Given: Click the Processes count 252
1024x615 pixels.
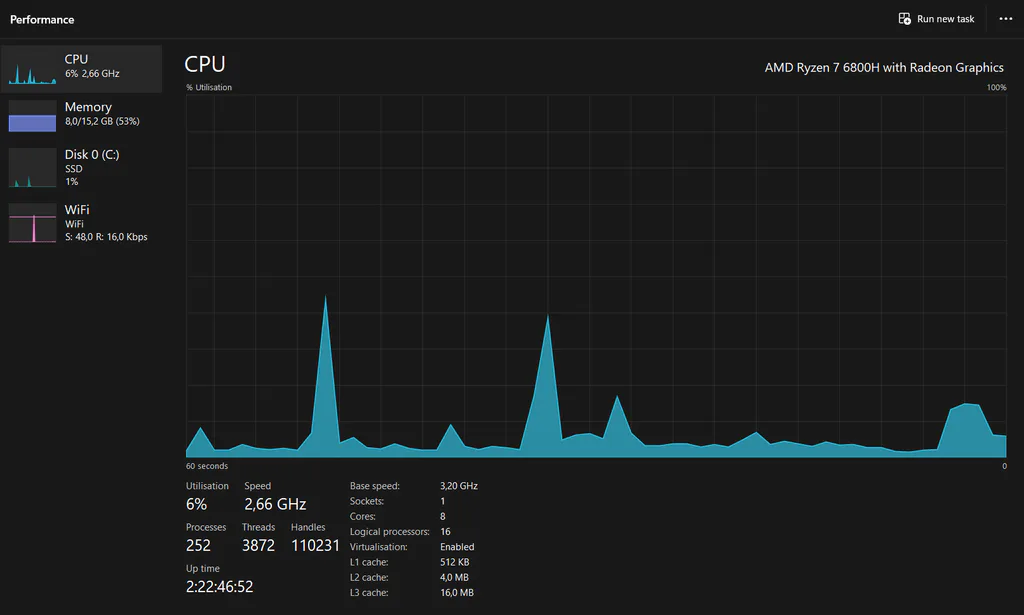Looking at the screenshot, I should [x=199, y=545].
